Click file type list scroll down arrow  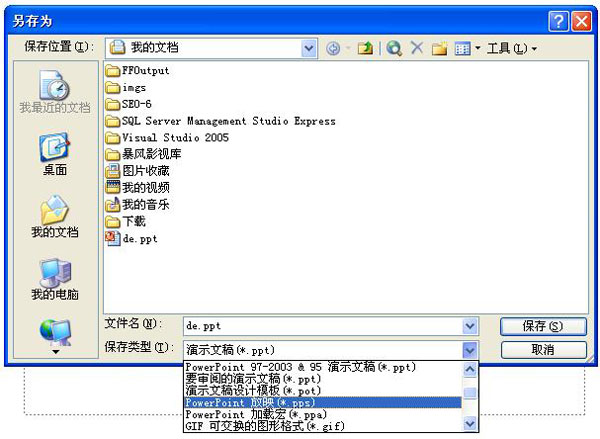coord(470,424)
